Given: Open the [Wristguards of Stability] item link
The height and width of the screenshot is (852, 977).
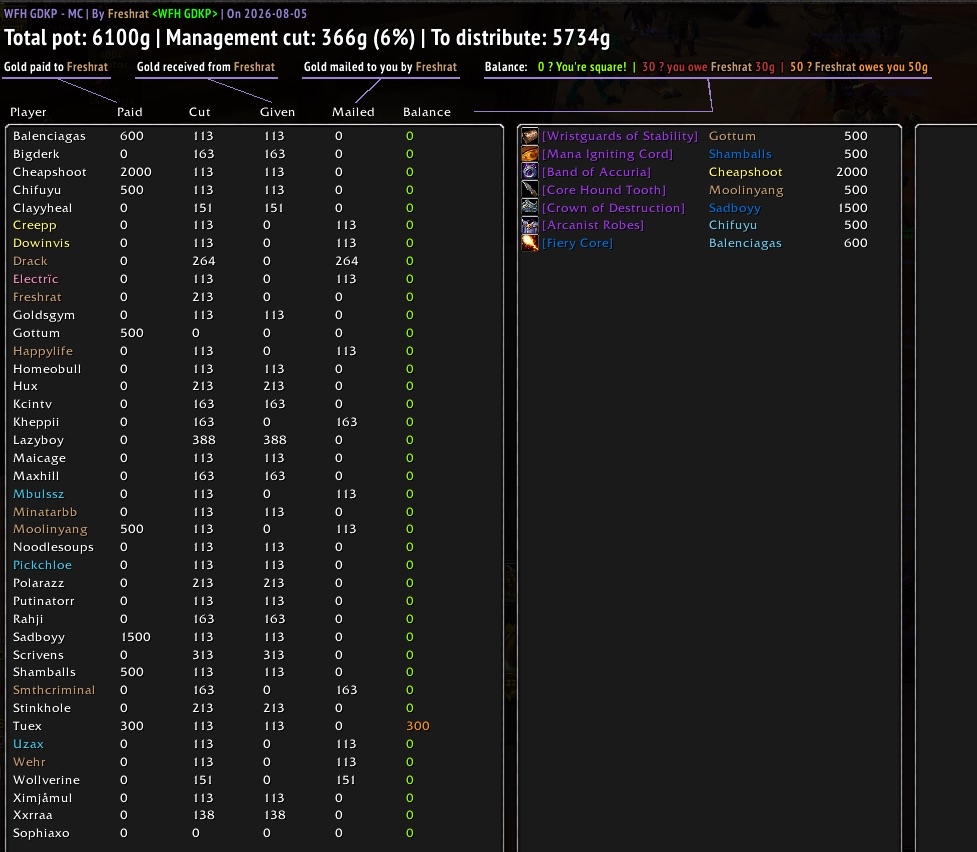Looking at the screenshot, I should tap(619, 136).
